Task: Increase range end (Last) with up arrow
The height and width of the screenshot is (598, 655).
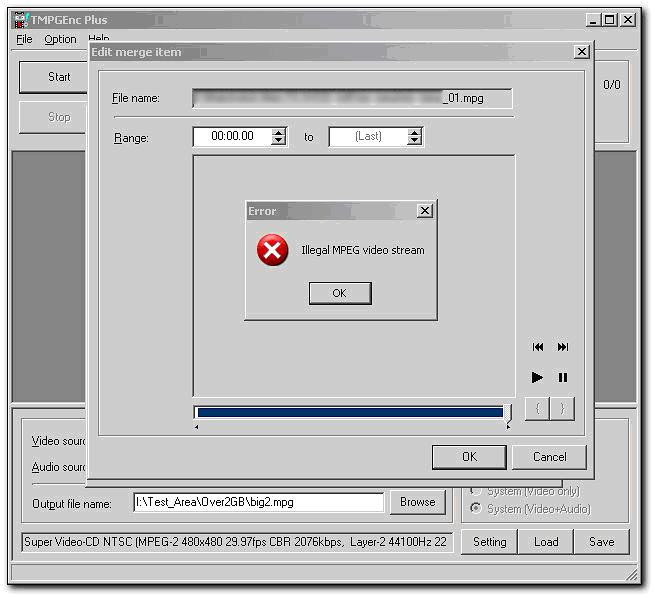Action: [x=414, y=132]
